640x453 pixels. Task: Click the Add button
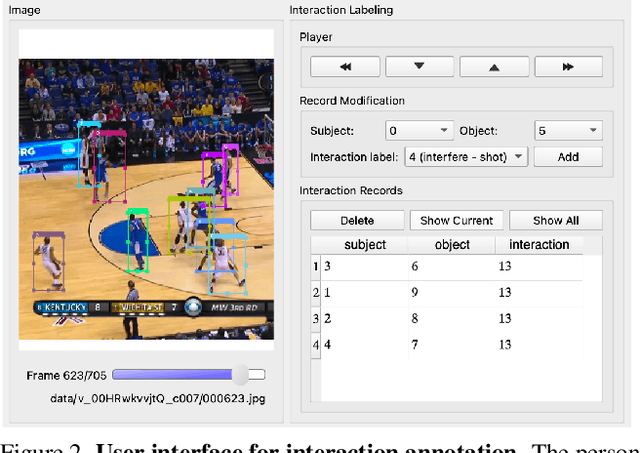pyautogui.click(x=568, y=157)
